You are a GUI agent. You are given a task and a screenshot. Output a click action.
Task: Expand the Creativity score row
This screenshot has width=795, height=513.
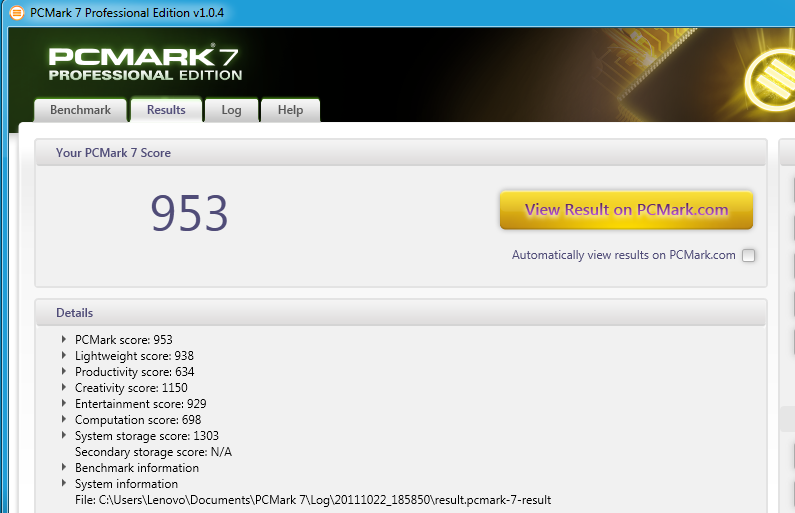pos(64,387)
